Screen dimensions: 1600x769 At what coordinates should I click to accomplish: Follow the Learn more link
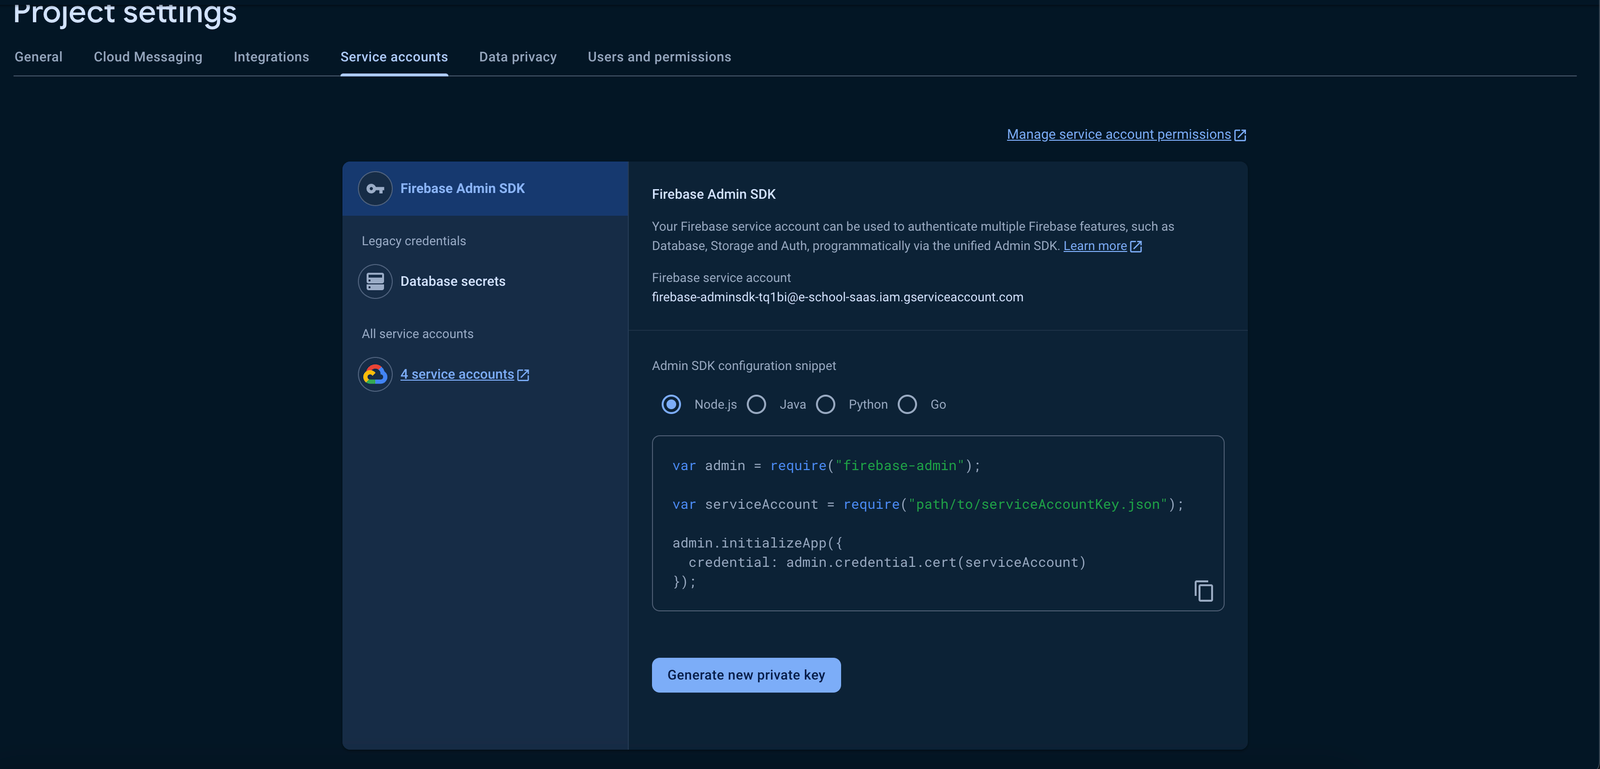pos(1094,246)
